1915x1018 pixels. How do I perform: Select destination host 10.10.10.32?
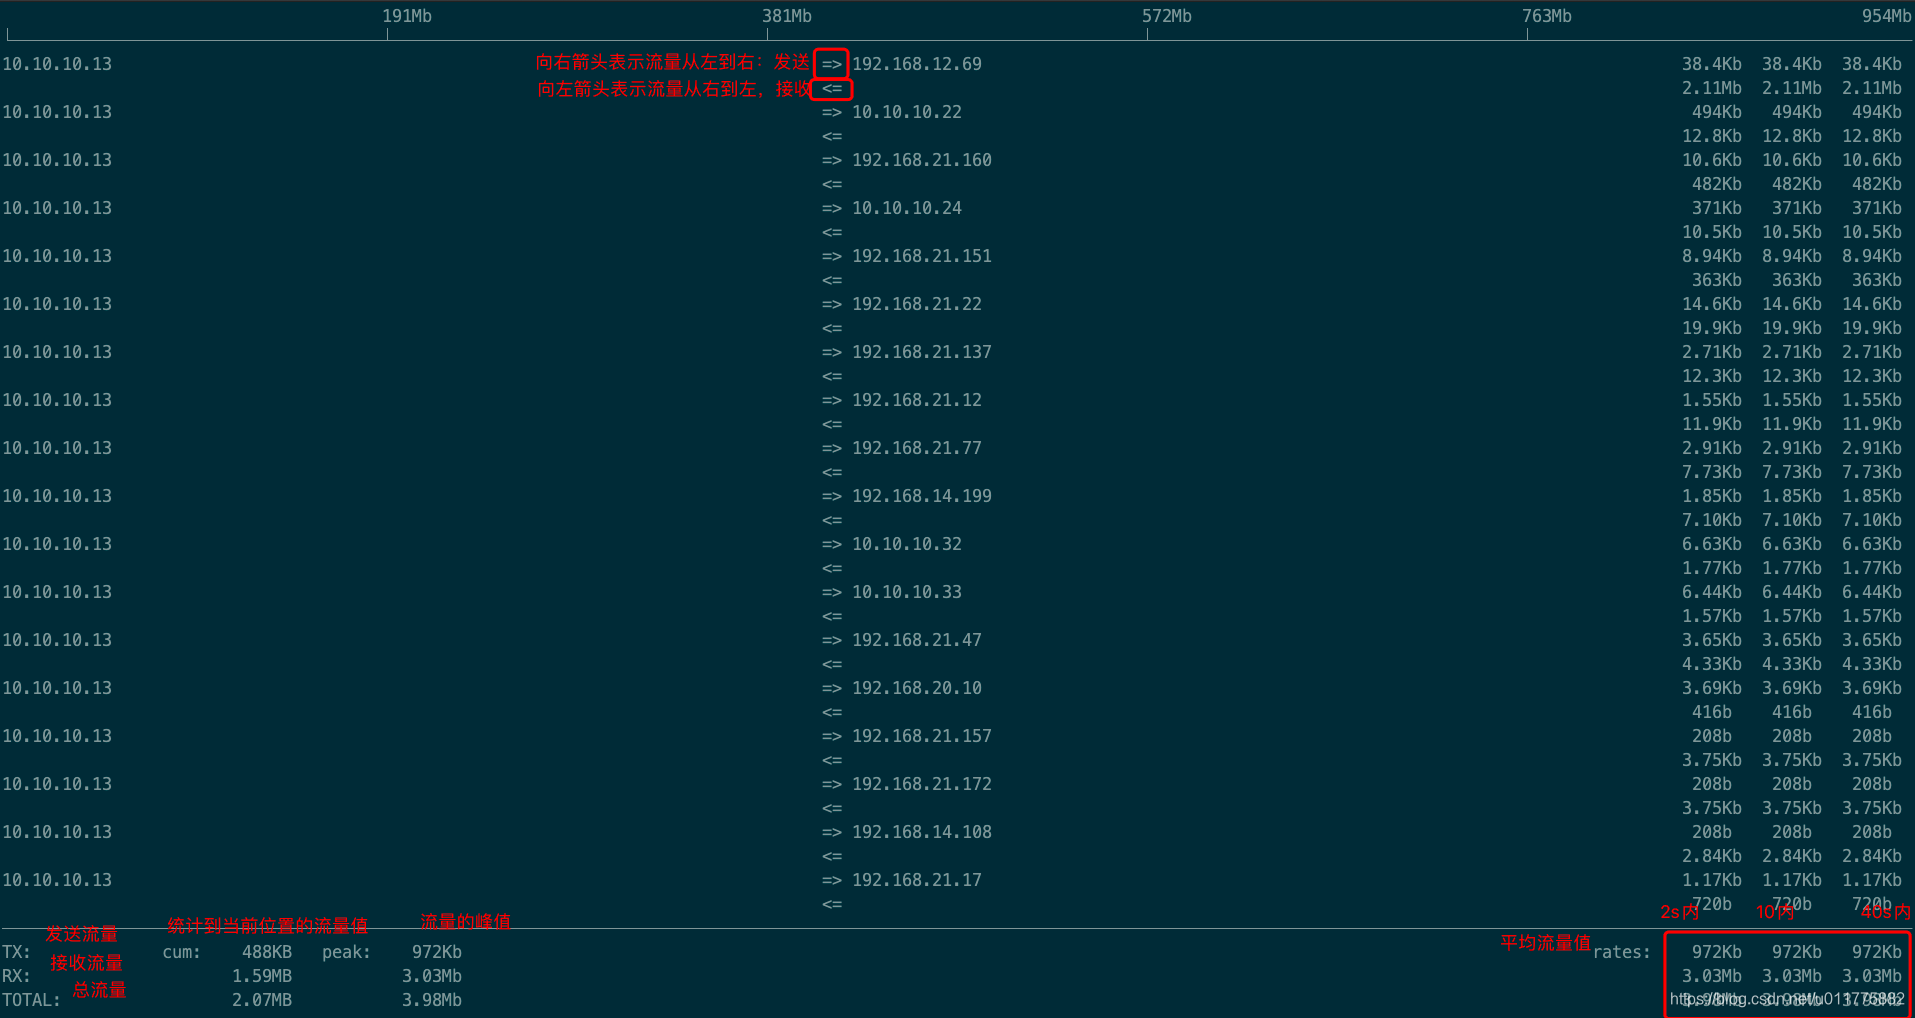tap(907, 544)
